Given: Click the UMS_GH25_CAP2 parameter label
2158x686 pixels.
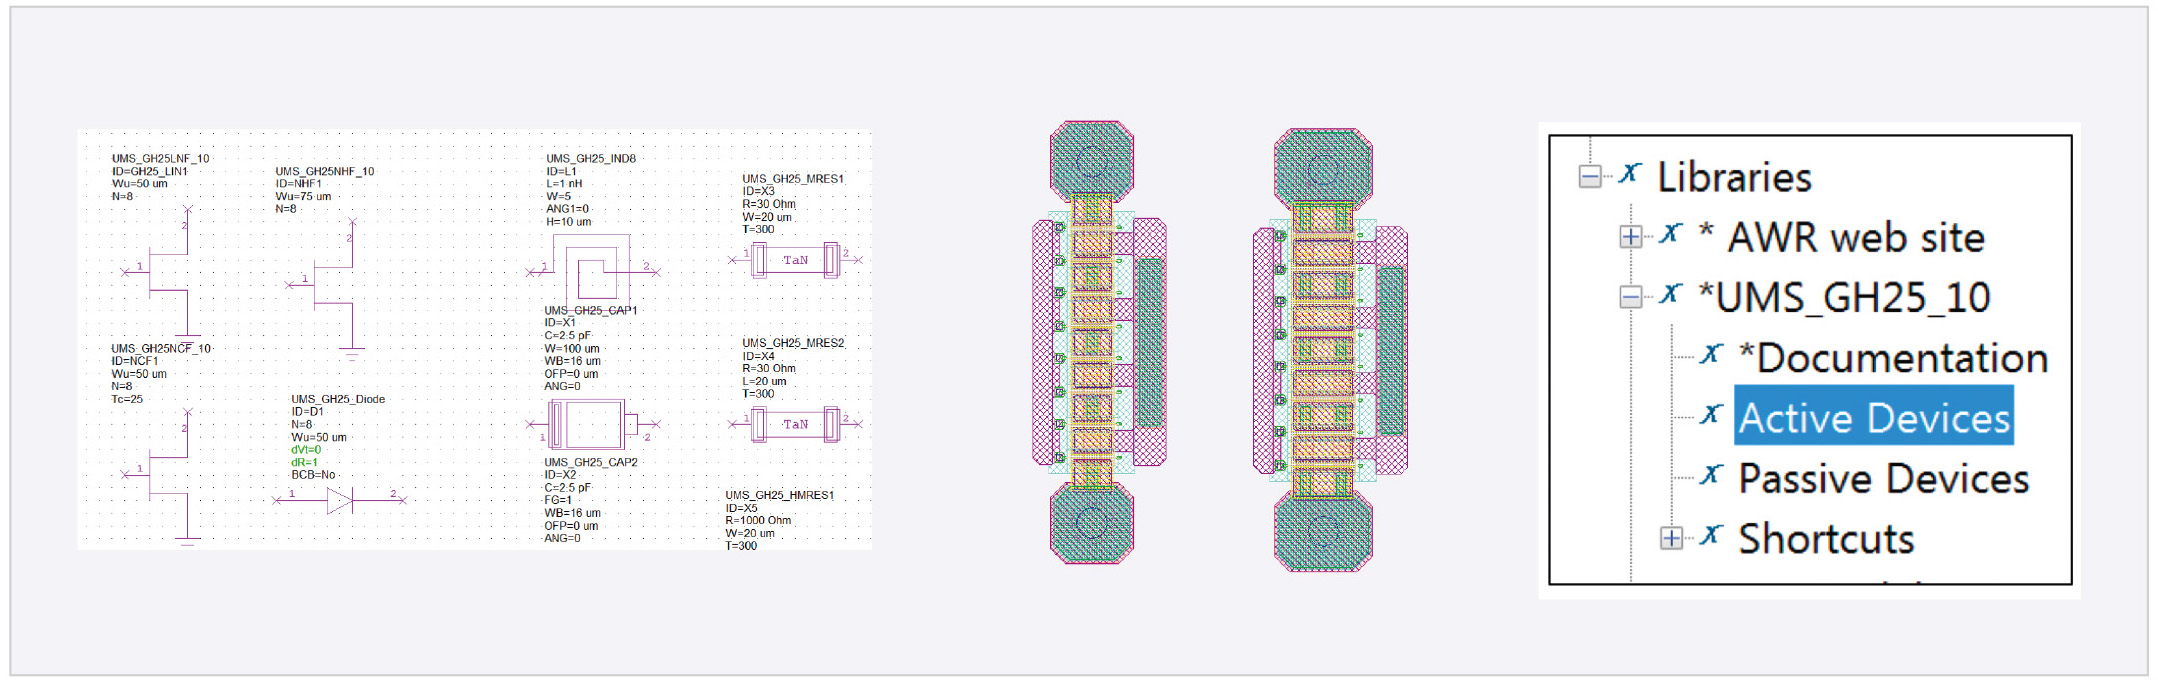Looking at the screenshot, I should [x=590, y=462].
